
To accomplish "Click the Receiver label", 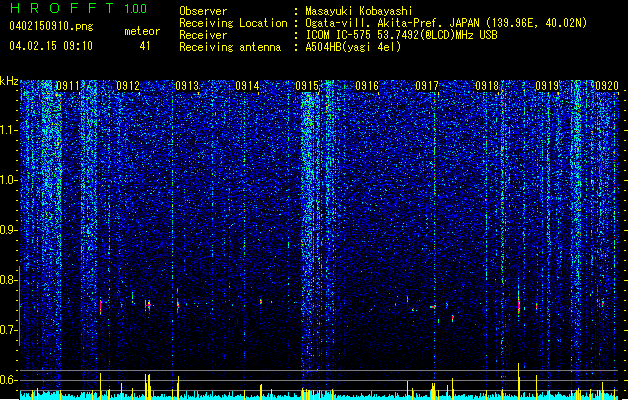I will tap(203, 35).
